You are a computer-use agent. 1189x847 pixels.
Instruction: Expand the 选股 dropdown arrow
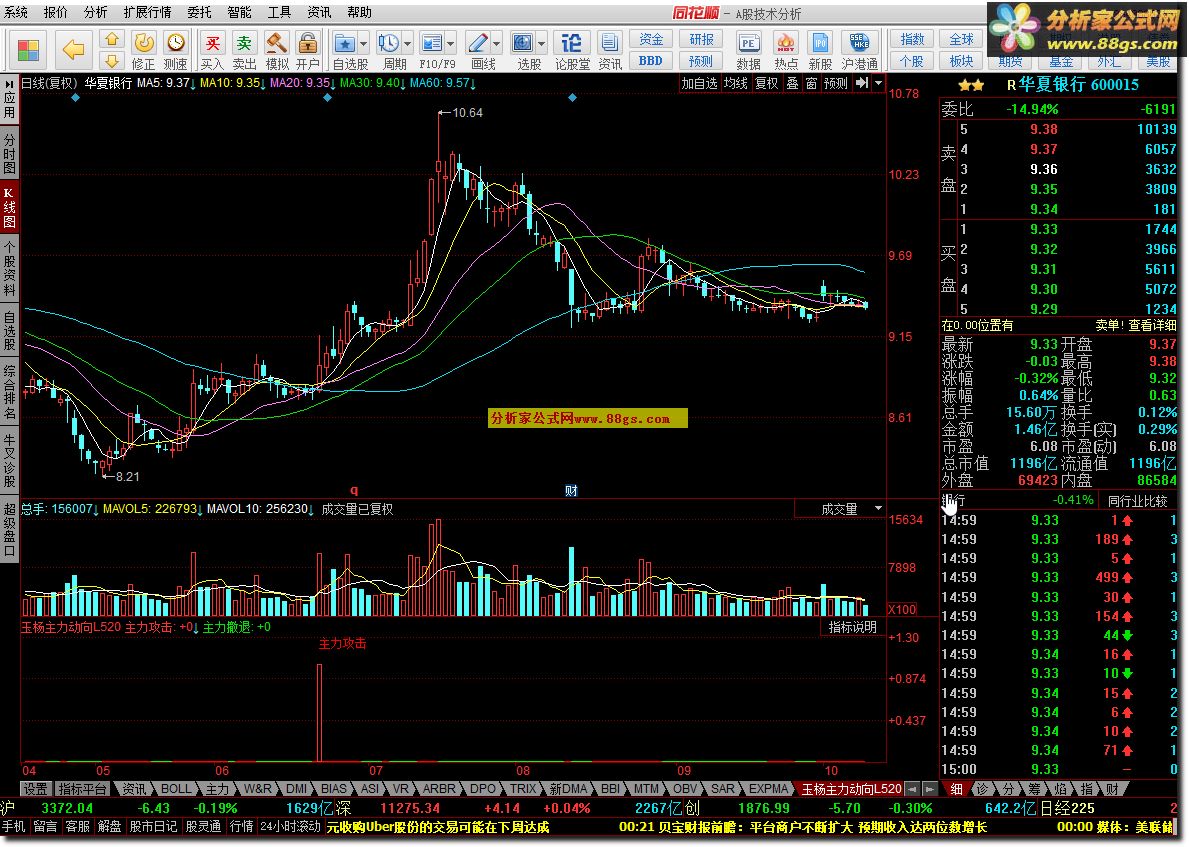[x=541, y=43]
